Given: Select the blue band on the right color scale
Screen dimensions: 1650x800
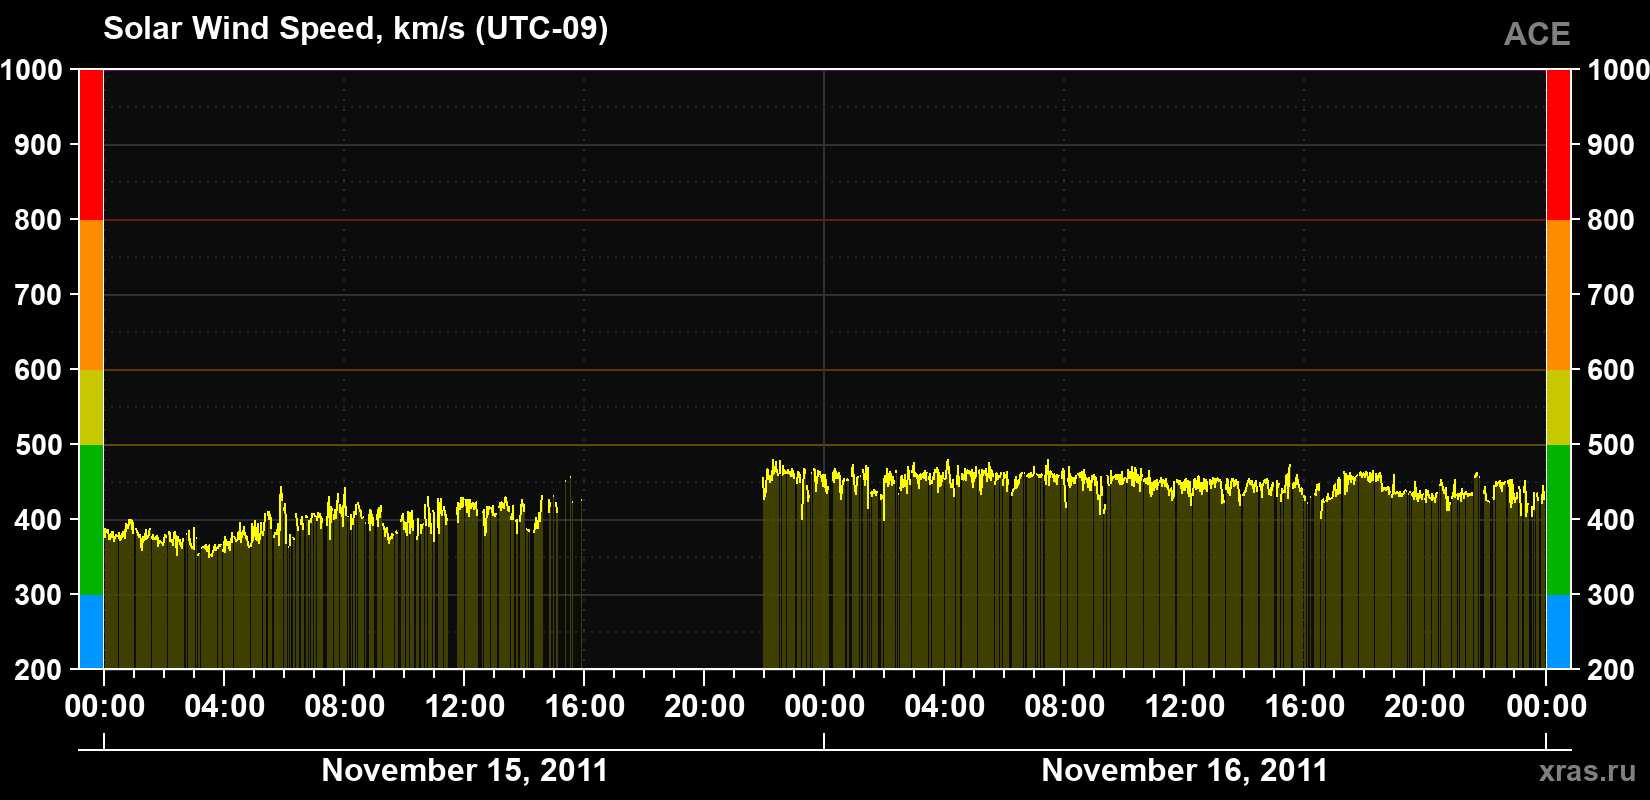Looking at the screenshot, I should pos(1558,632).
